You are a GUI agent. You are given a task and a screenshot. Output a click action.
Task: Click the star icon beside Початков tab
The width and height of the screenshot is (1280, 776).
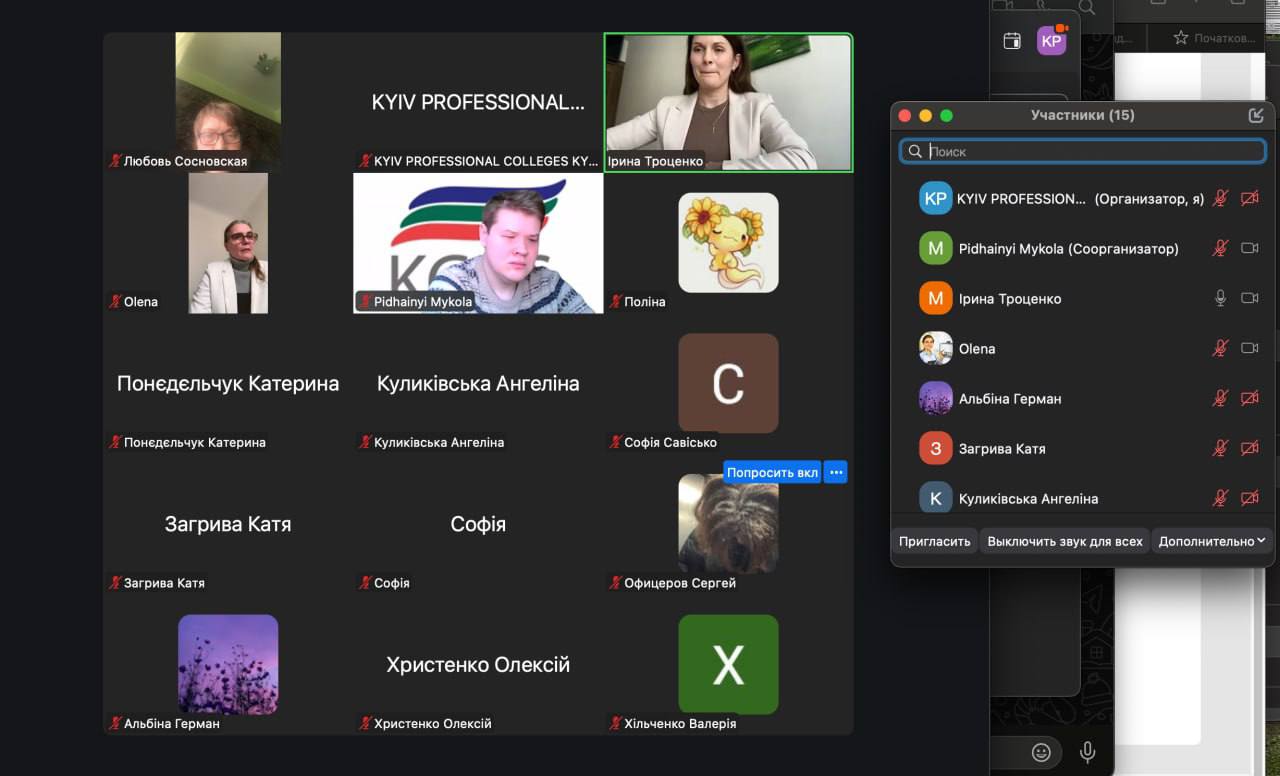(1181, 38)
